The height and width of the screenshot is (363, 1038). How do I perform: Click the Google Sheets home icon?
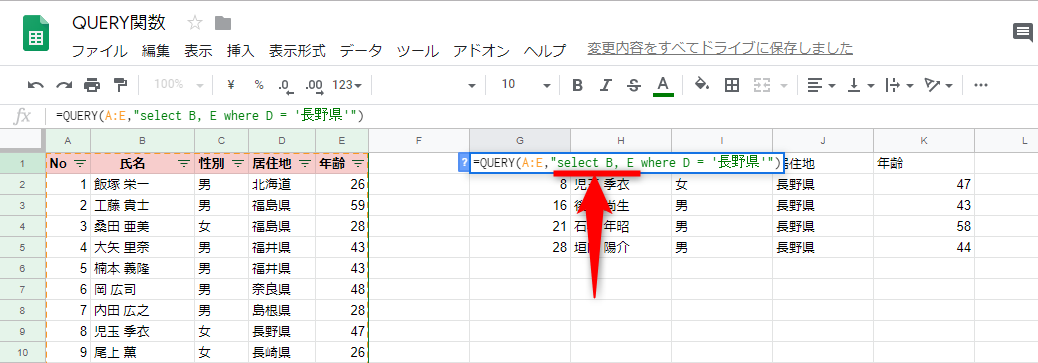pyautogui.click(x=36, y=34)
